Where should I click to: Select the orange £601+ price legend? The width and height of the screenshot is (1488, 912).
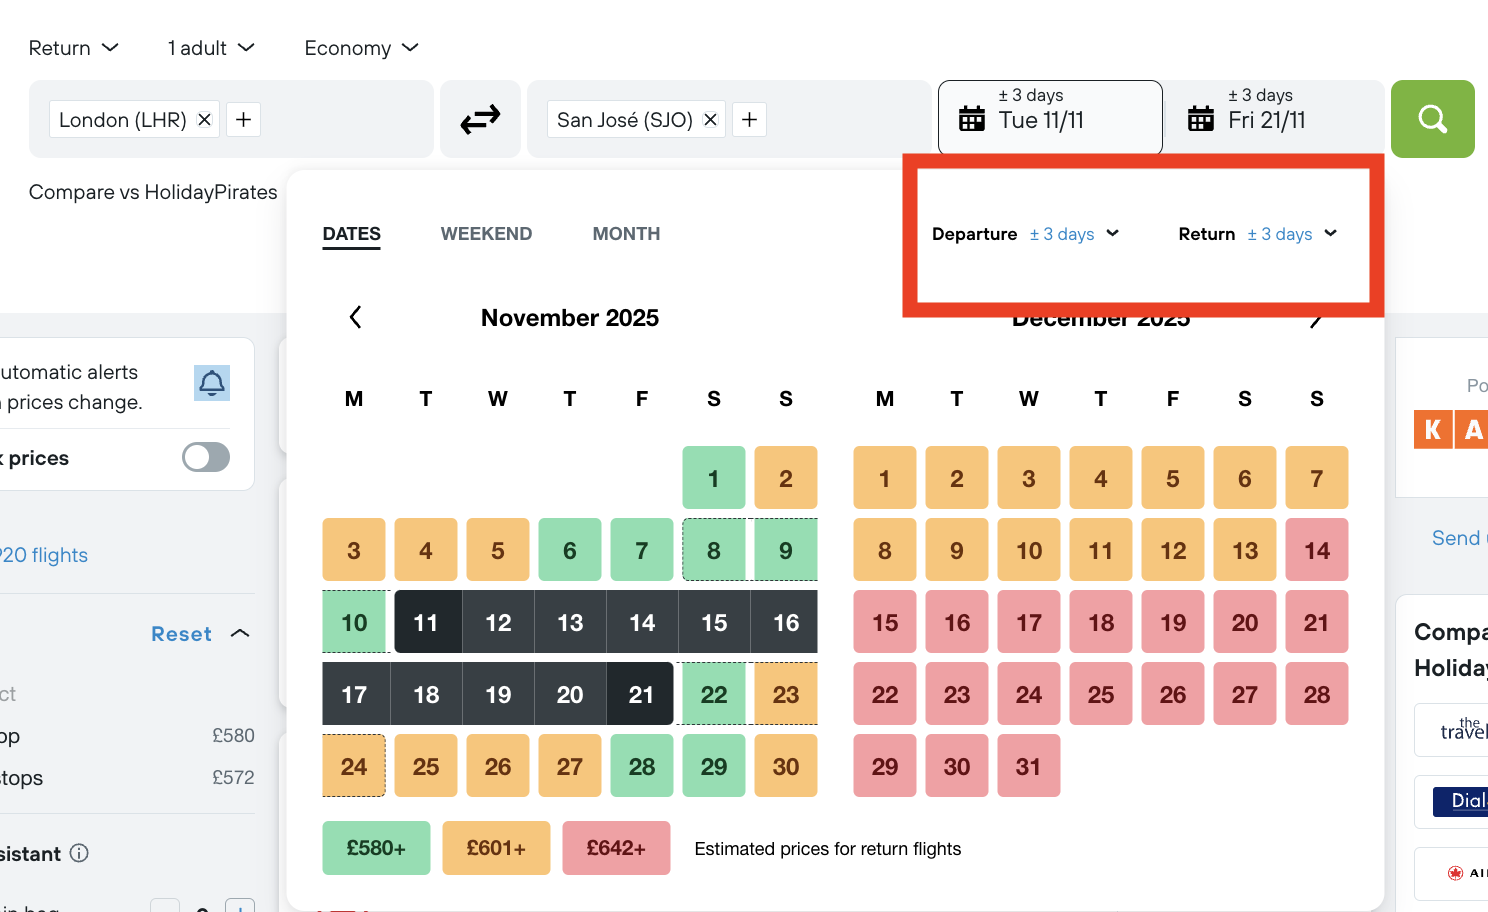496,848
